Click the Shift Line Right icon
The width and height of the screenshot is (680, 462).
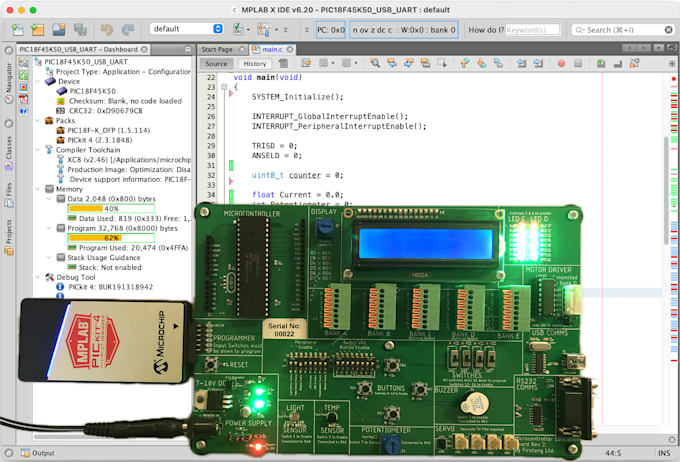538,63
